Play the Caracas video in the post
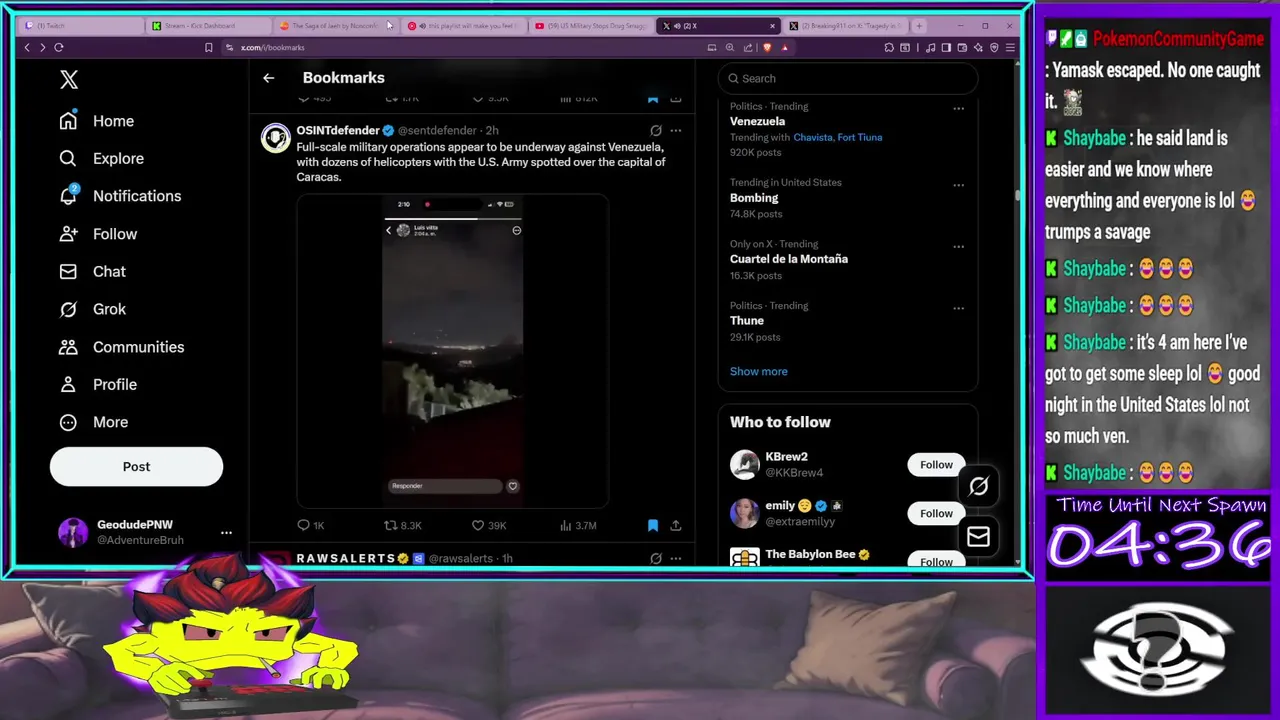The height and width of the screenshot is (720, 1280). point(452,350)
